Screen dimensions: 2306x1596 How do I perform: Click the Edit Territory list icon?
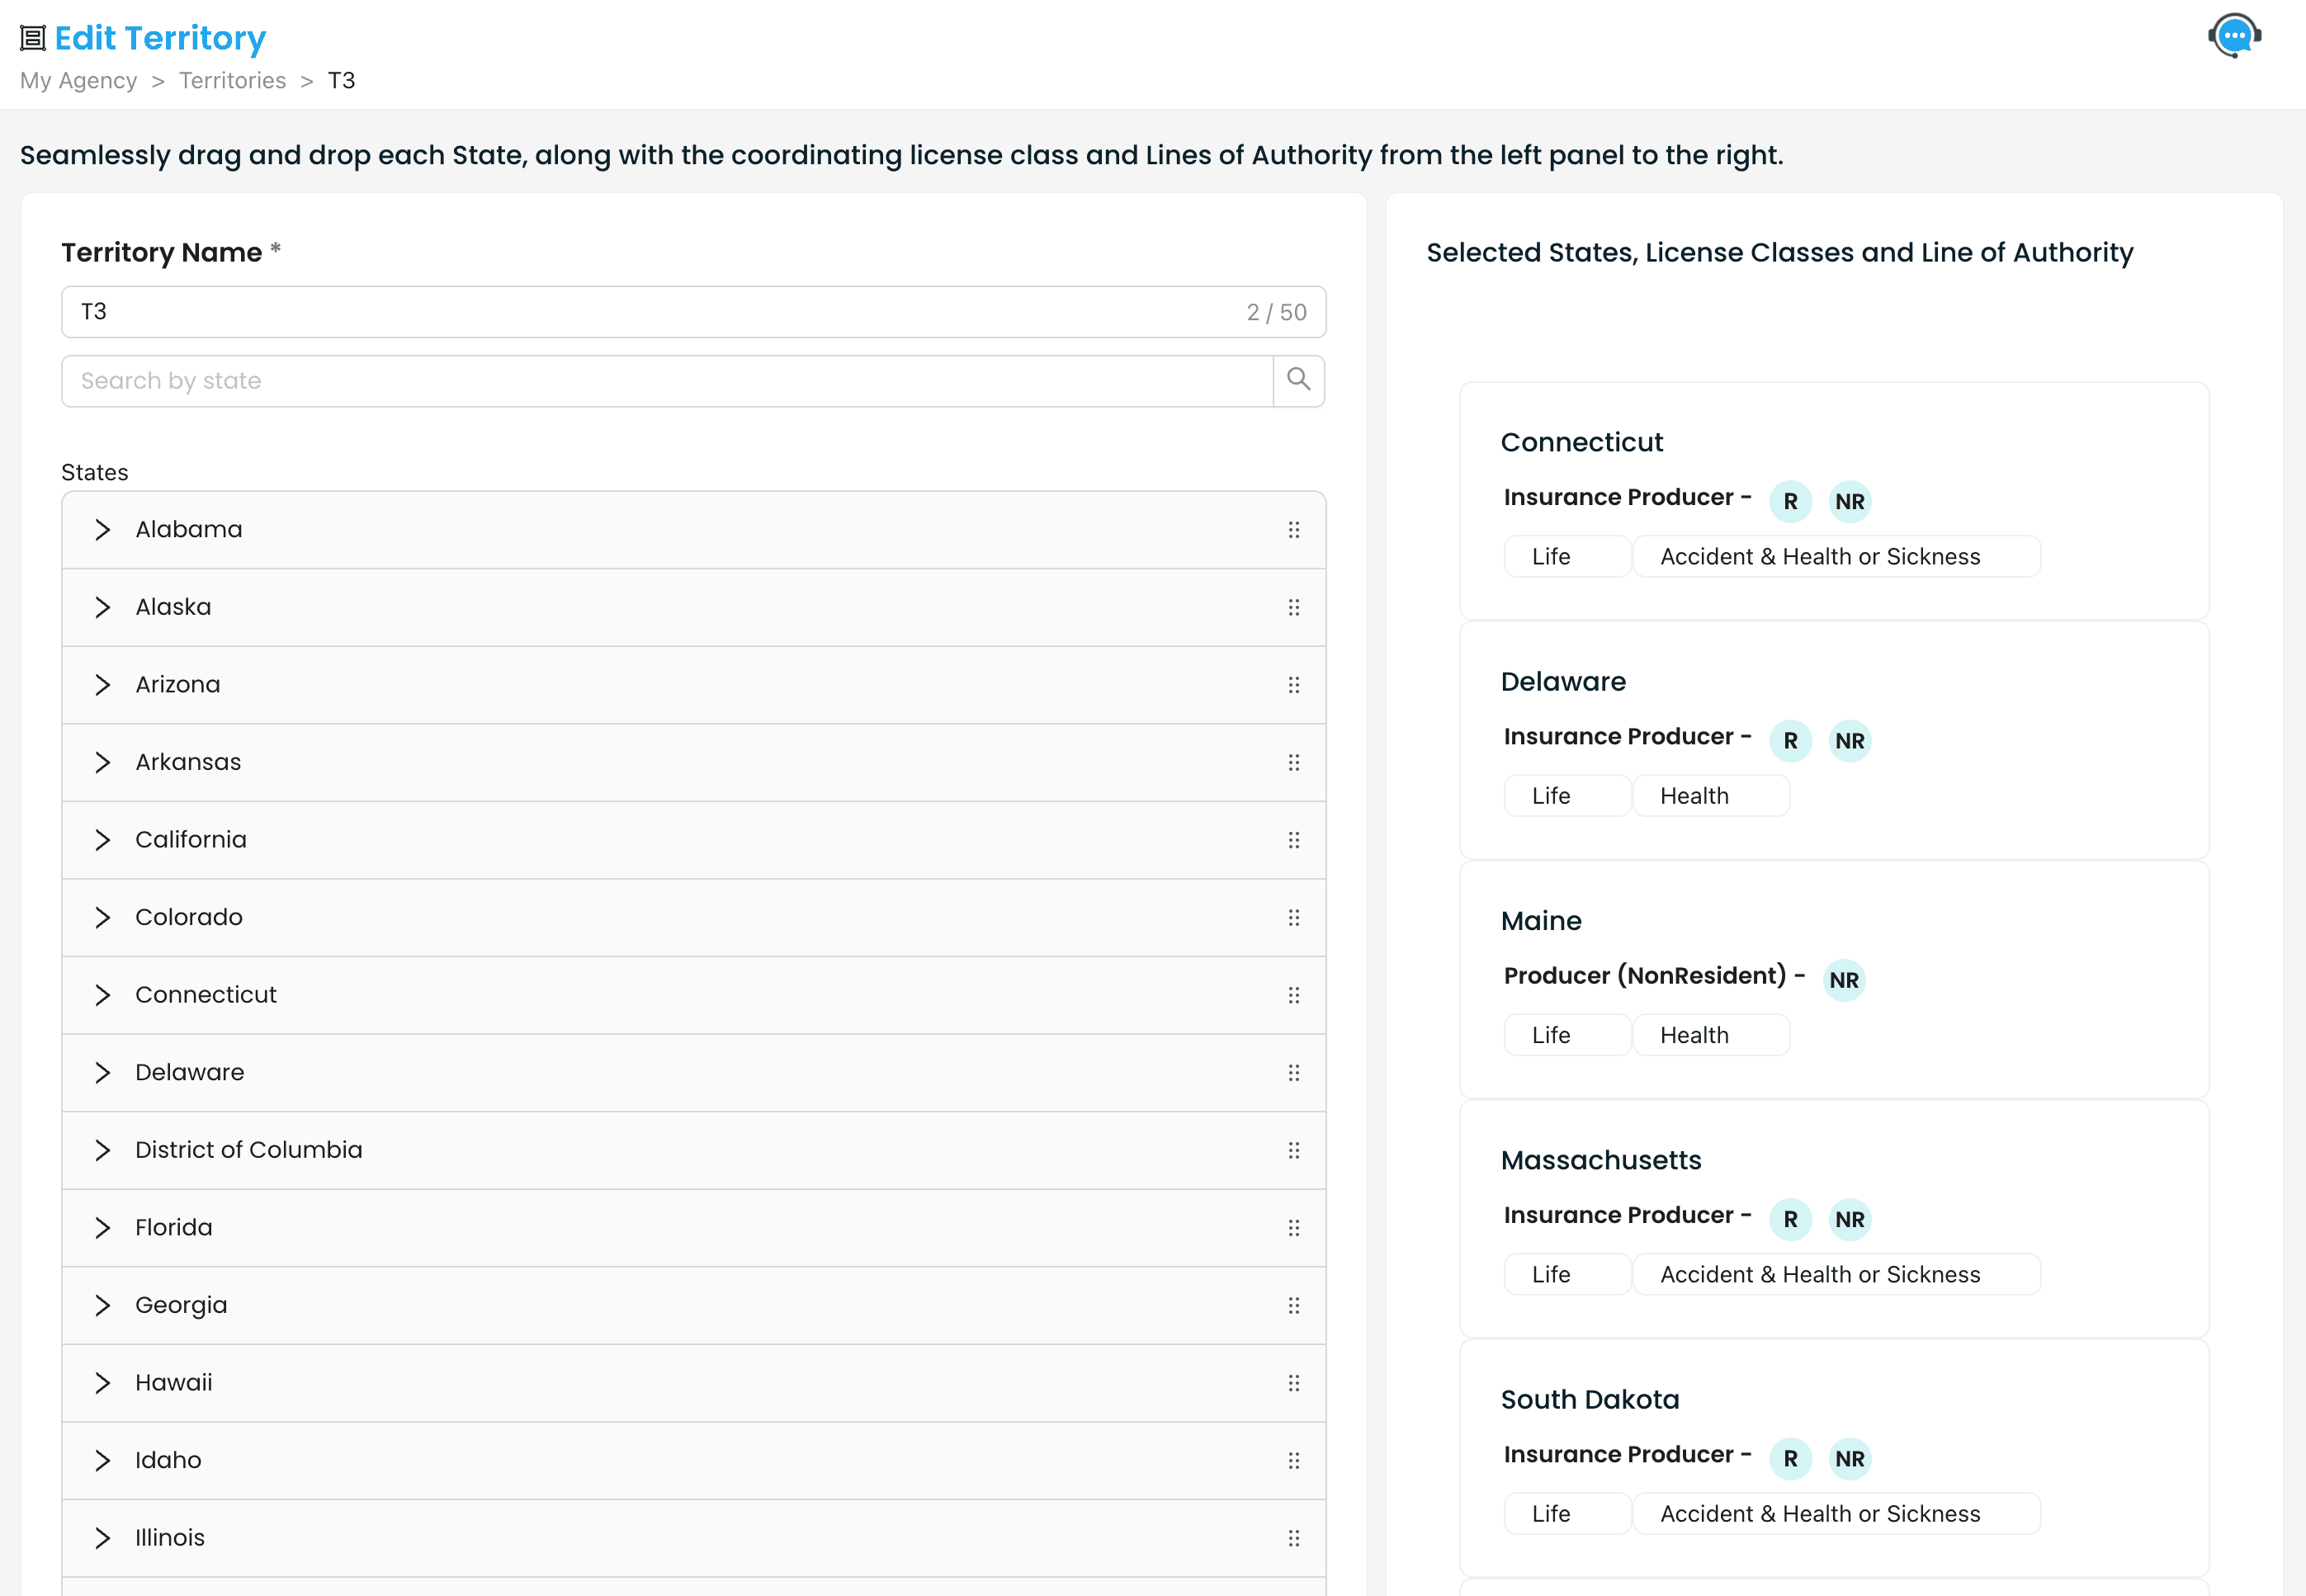33,38
